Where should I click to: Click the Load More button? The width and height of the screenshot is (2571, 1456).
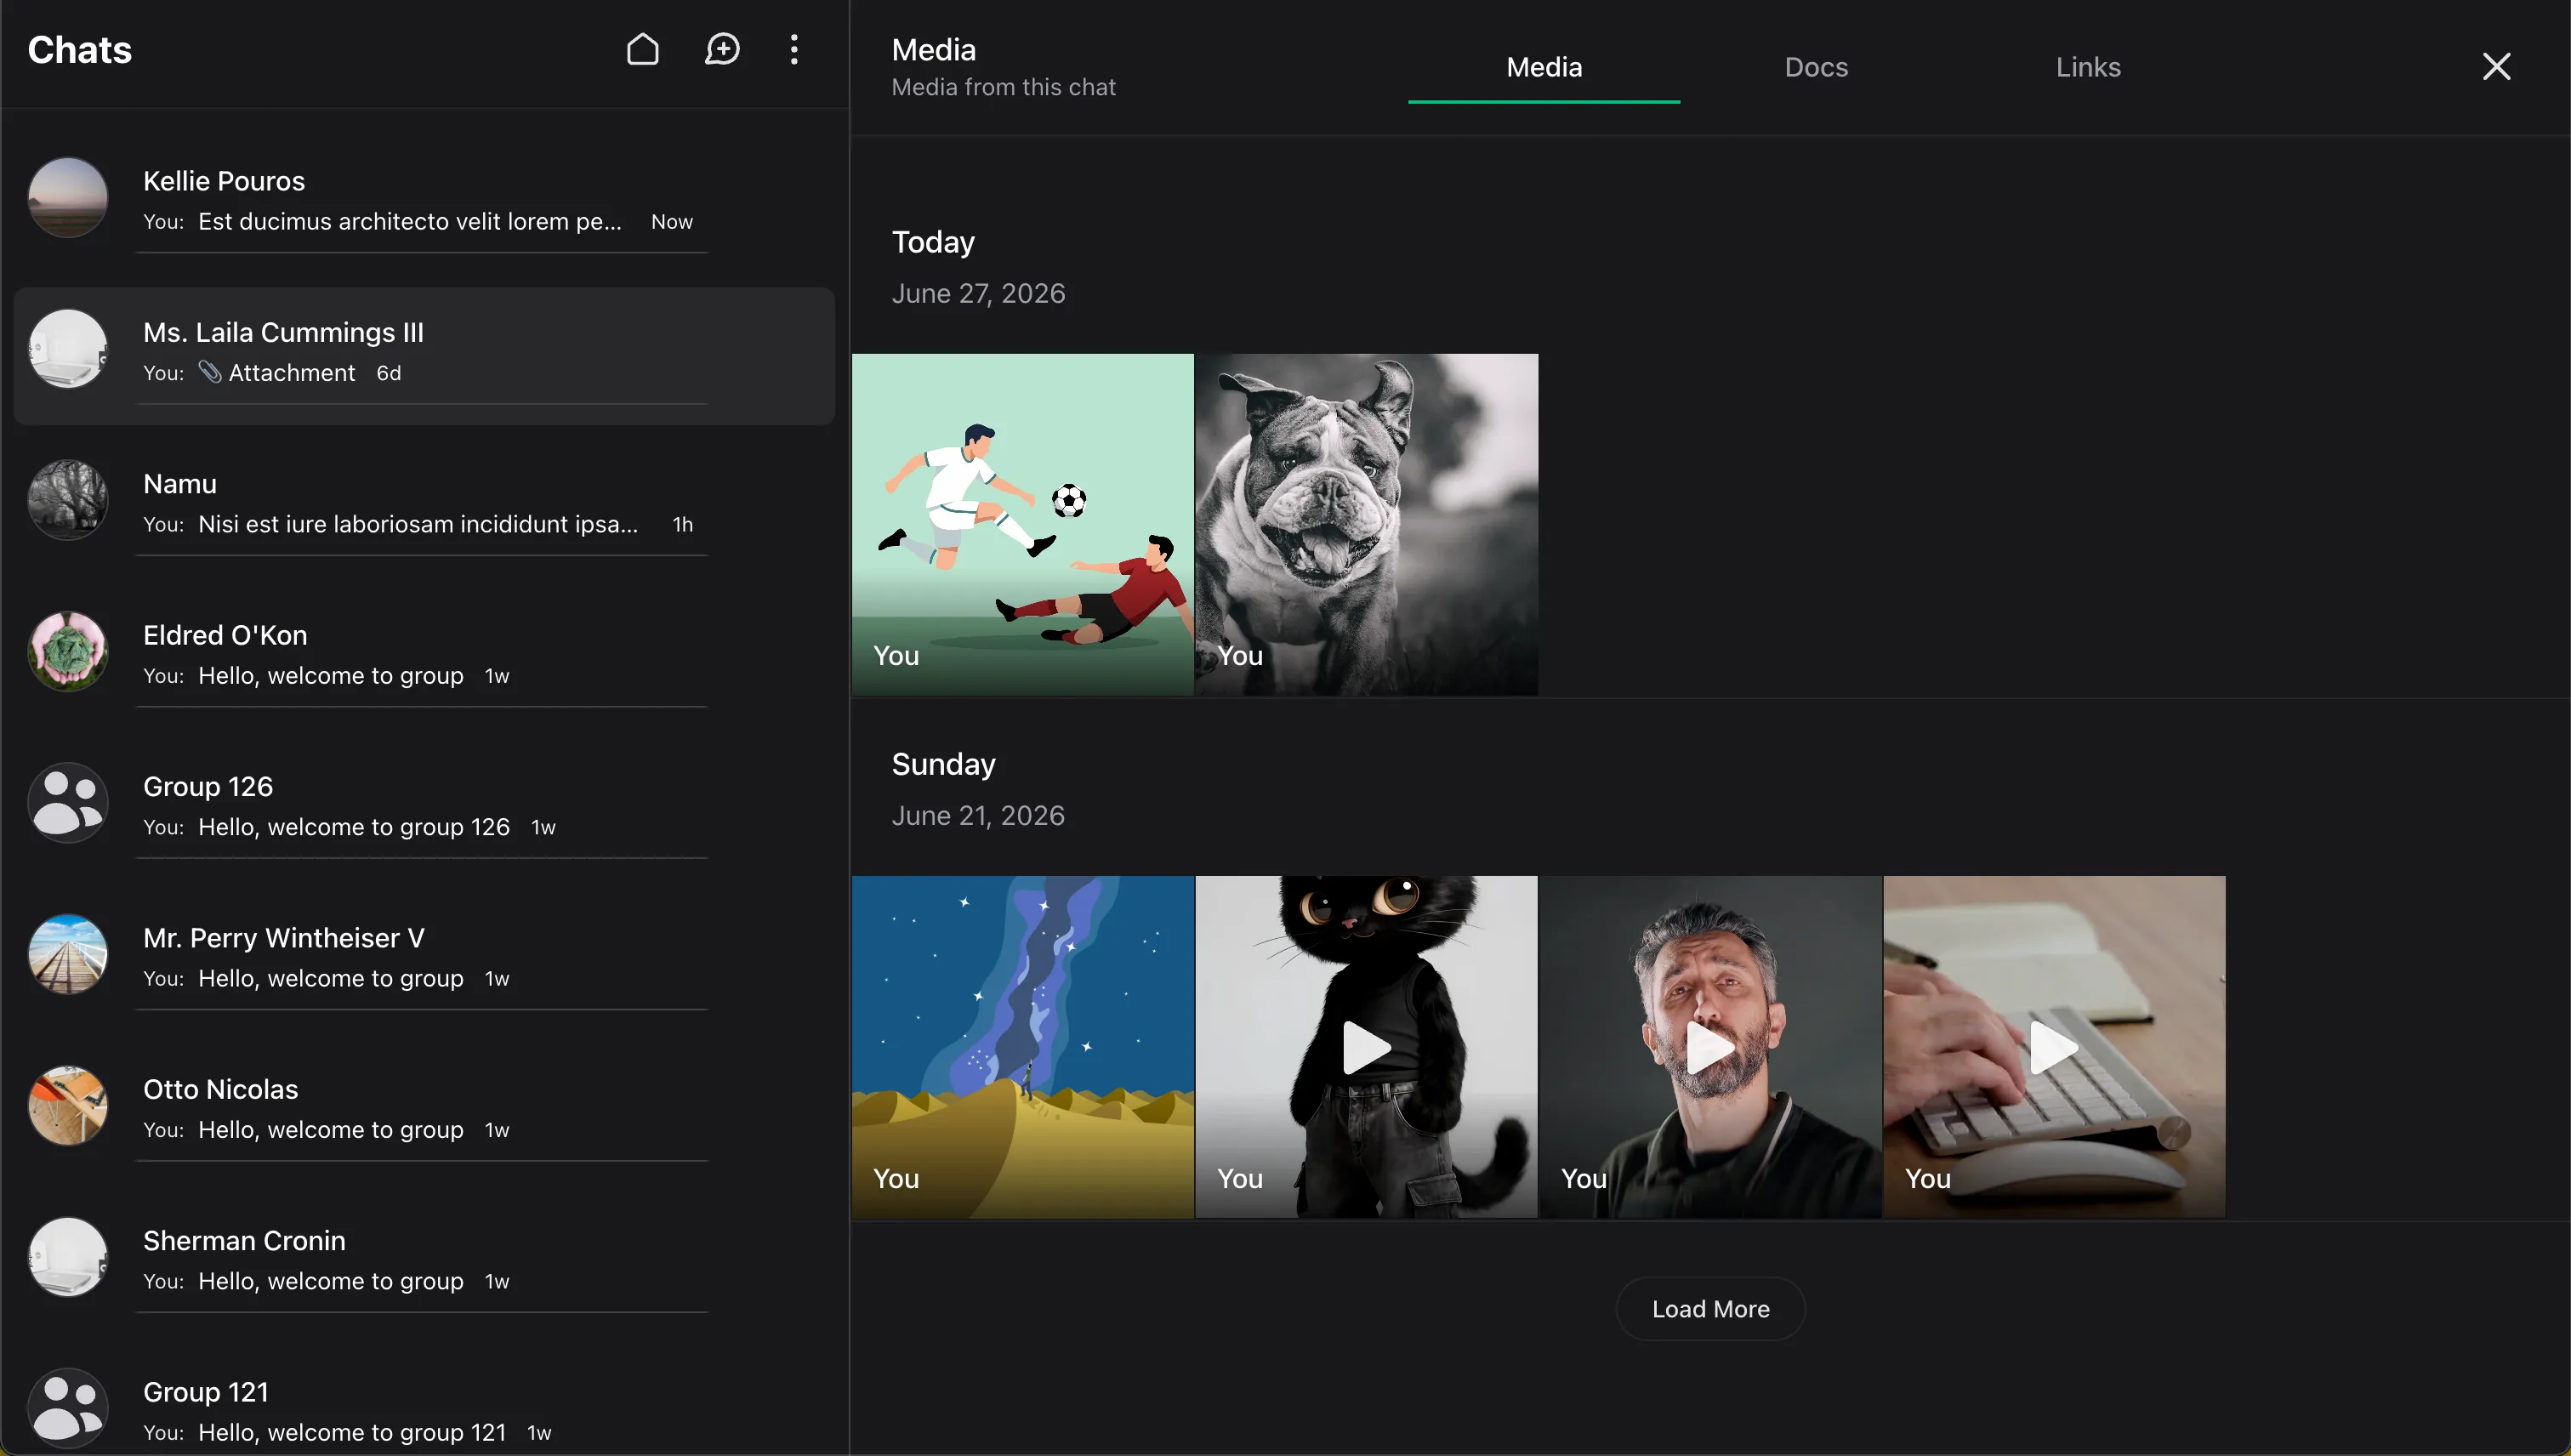[1710, 1308]
